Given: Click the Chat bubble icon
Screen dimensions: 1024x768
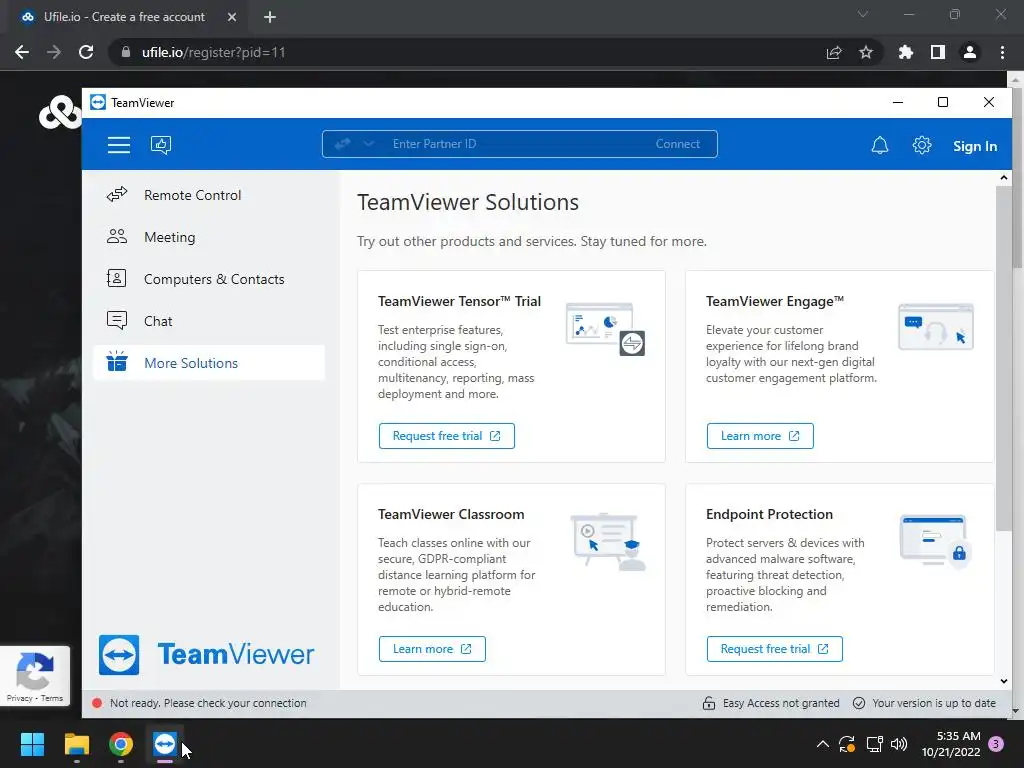Looking at the screenshot, I should click(117, 320).
